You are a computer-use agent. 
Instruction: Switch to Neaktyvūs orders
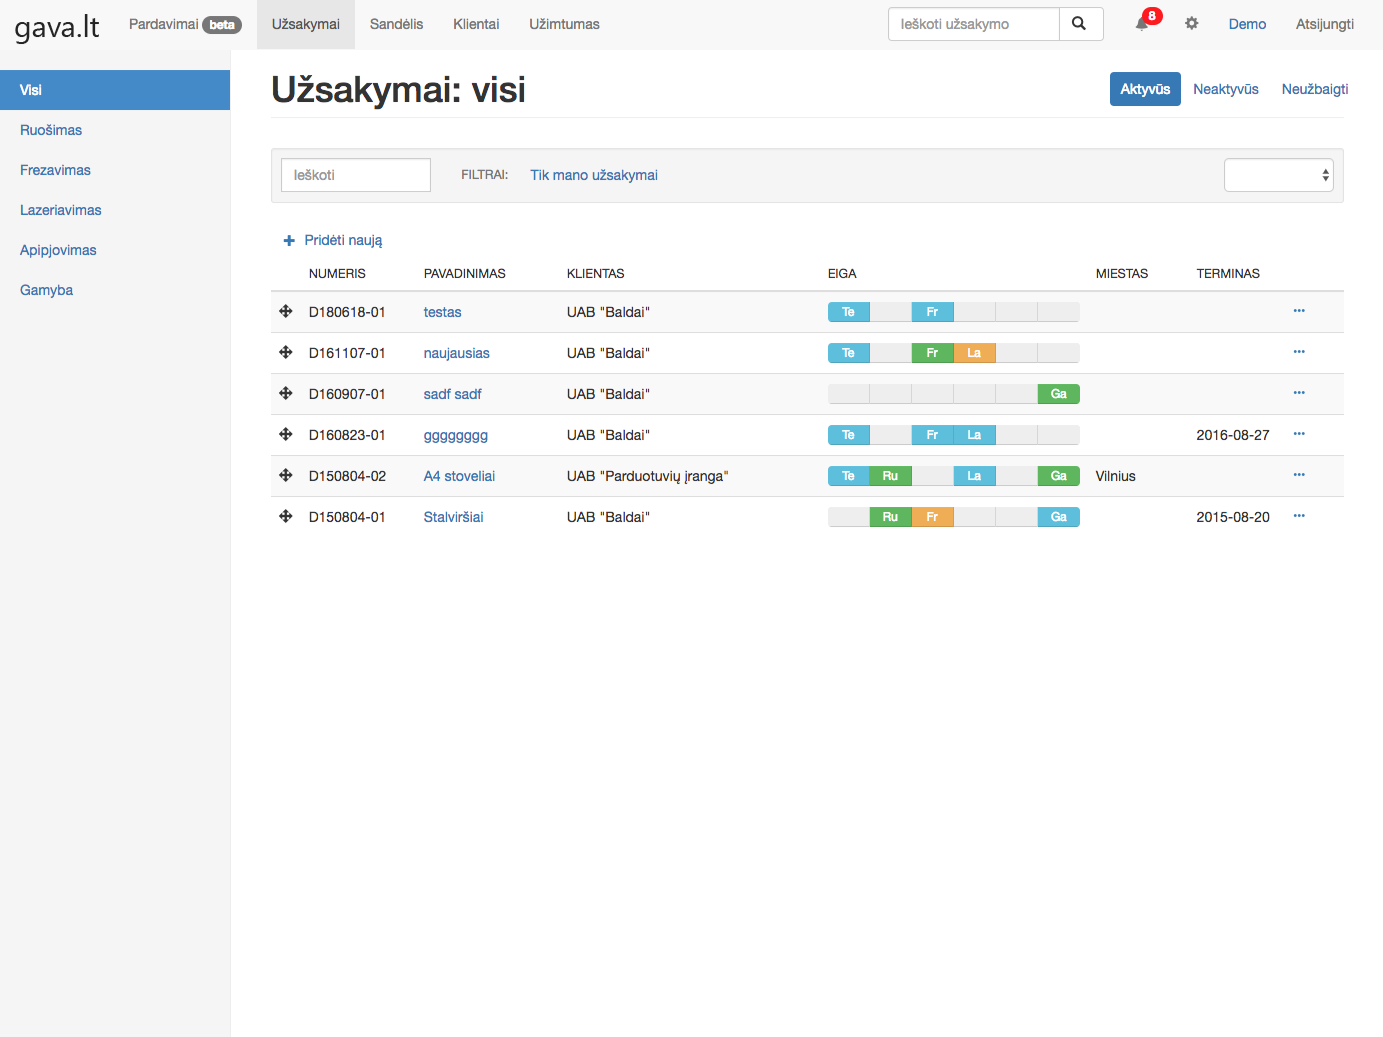pyautogui.click(x=1225, y=89)
